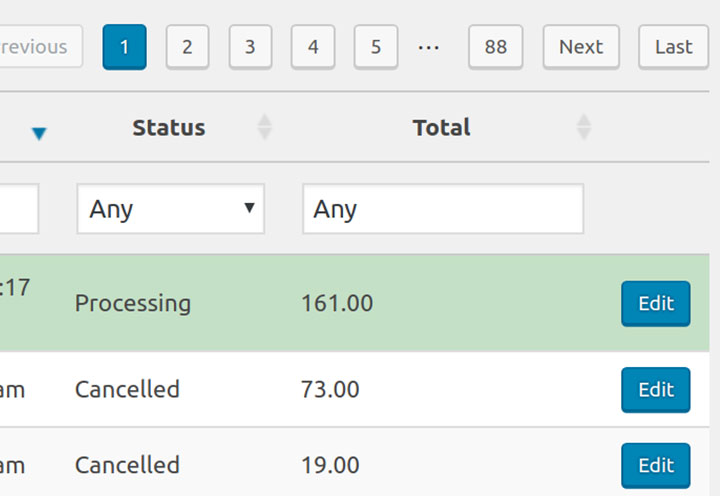Jump to page 88
Screen dimensions: 720x496
click(495, 47)
